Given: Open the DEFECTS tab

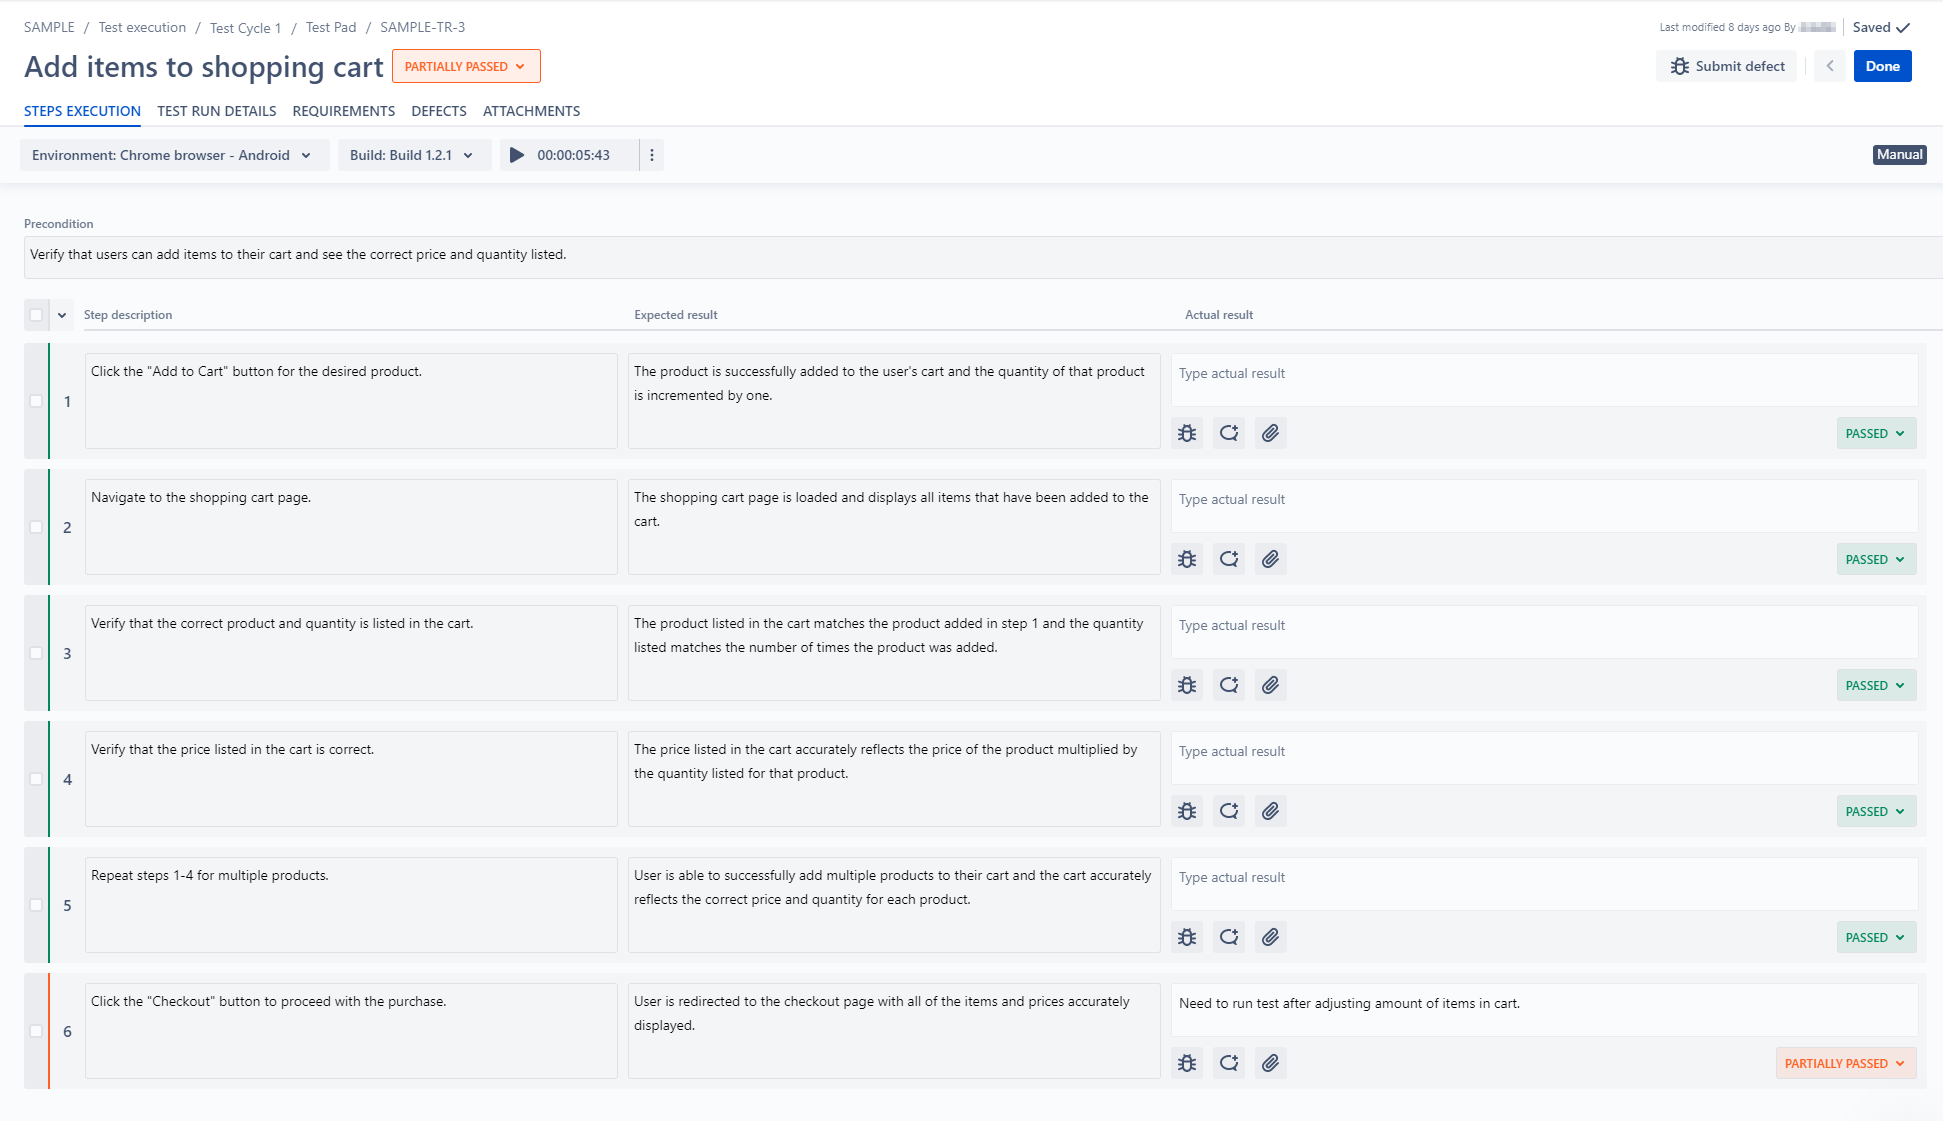Looking at the screenshot, I should tap(439, 111).
